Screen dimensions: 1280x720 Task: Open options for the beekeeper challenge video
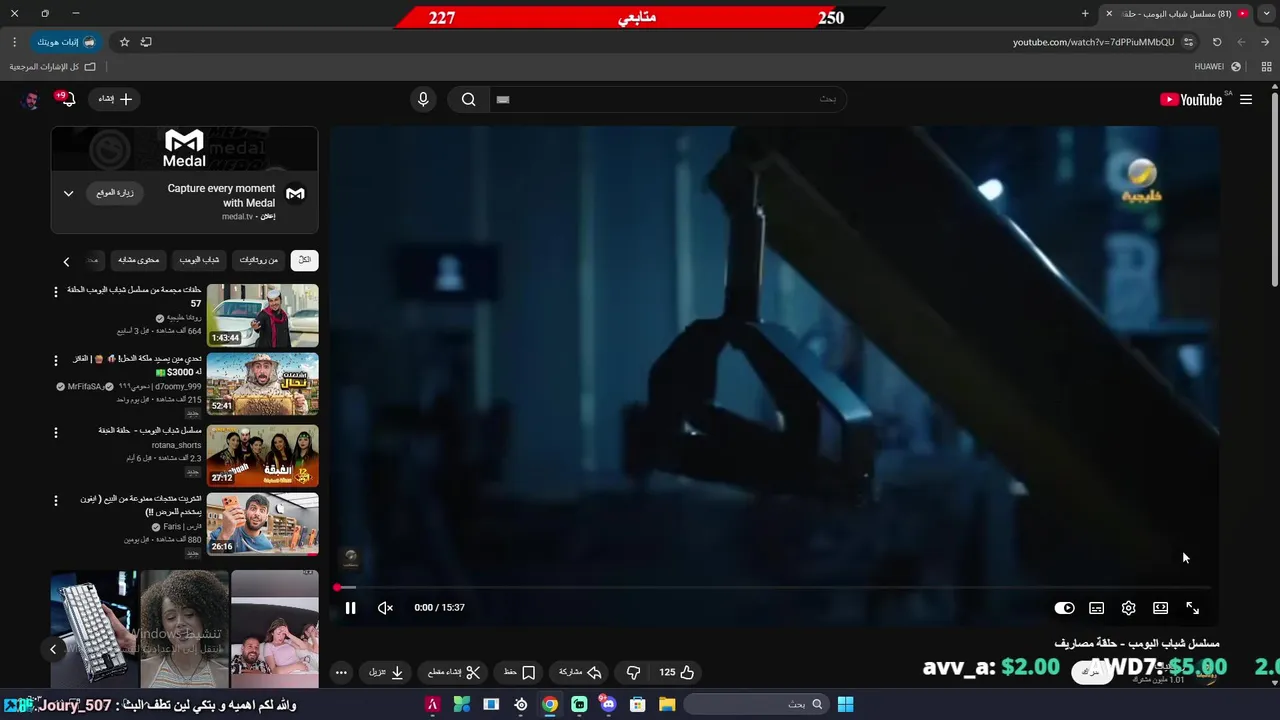[56, 361]
